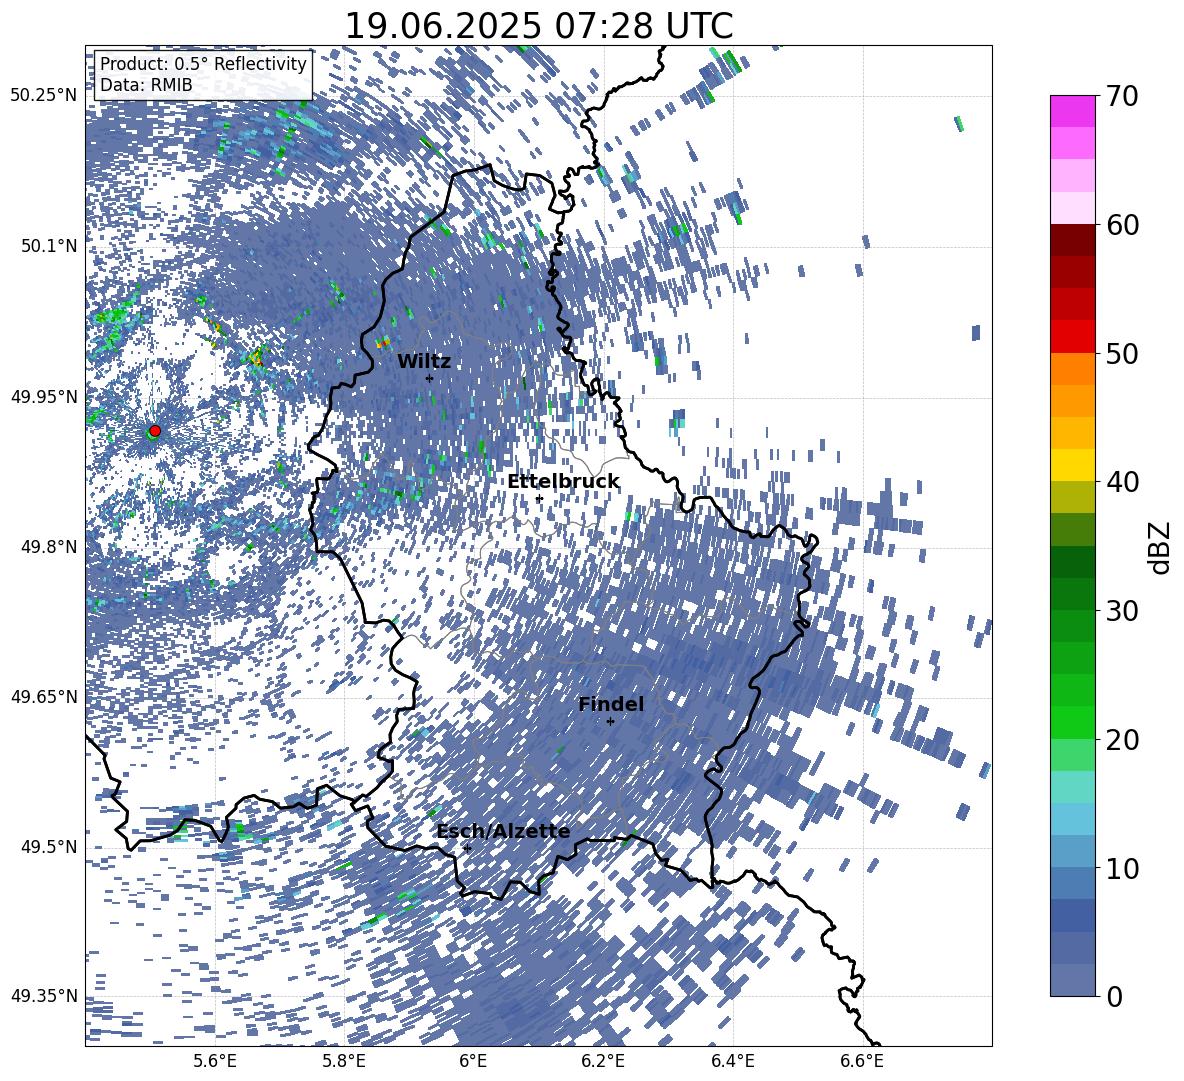1184x1081 pixels.
Task: Click the Findel location cross marker
Action: click(611, 721)
